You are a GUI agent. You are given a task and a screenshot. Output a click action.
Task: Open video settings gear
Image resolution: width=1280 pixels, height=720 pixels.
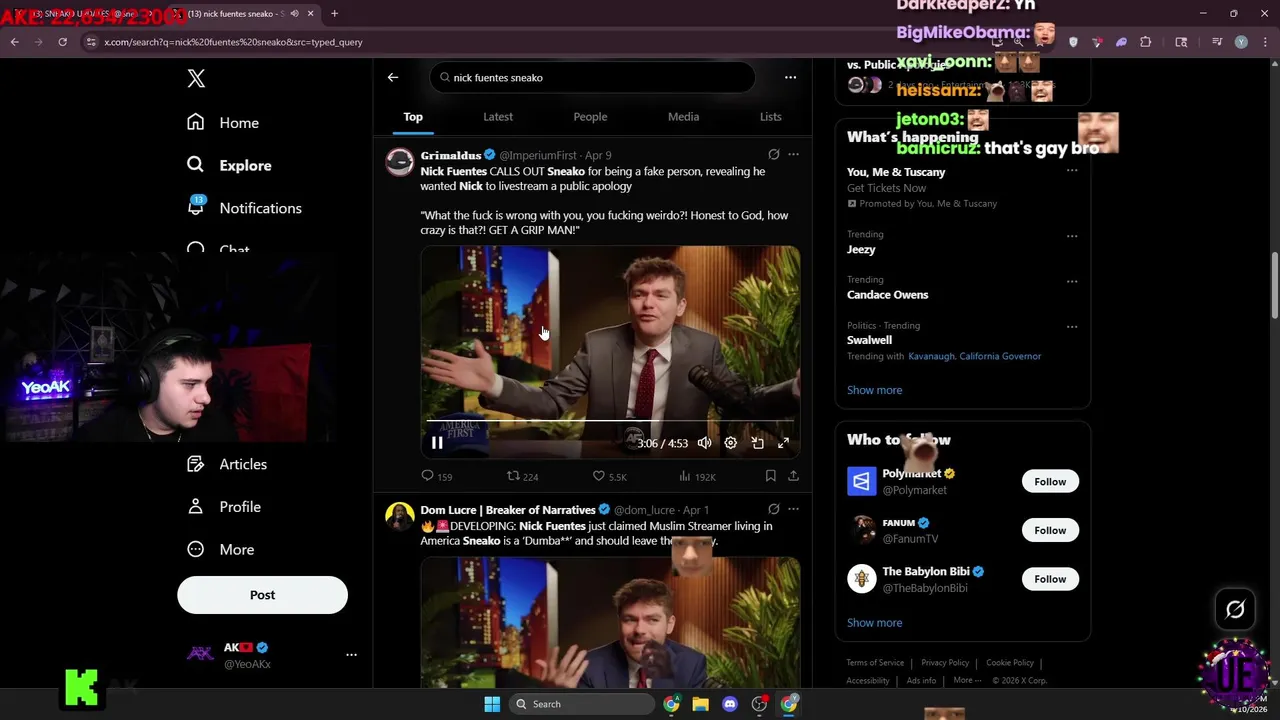pyautogui.click(x=731, y=443)
